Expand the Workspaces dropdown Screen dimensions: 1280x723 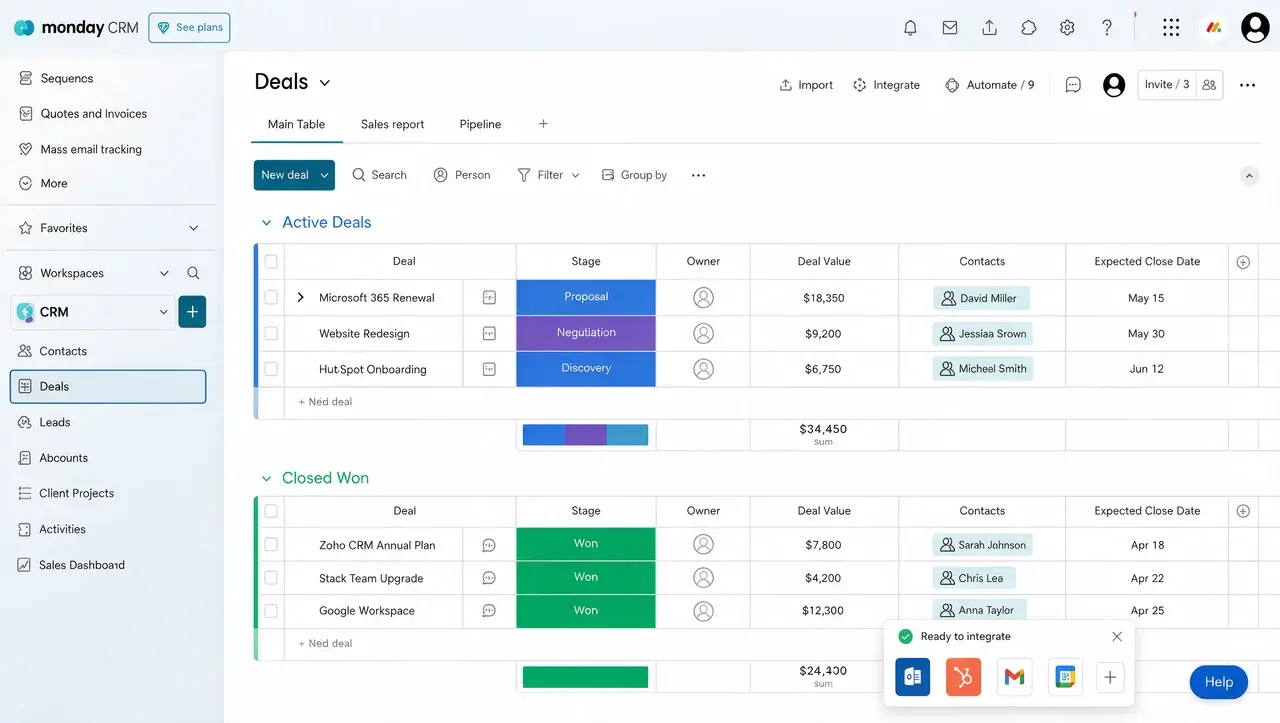164,273
